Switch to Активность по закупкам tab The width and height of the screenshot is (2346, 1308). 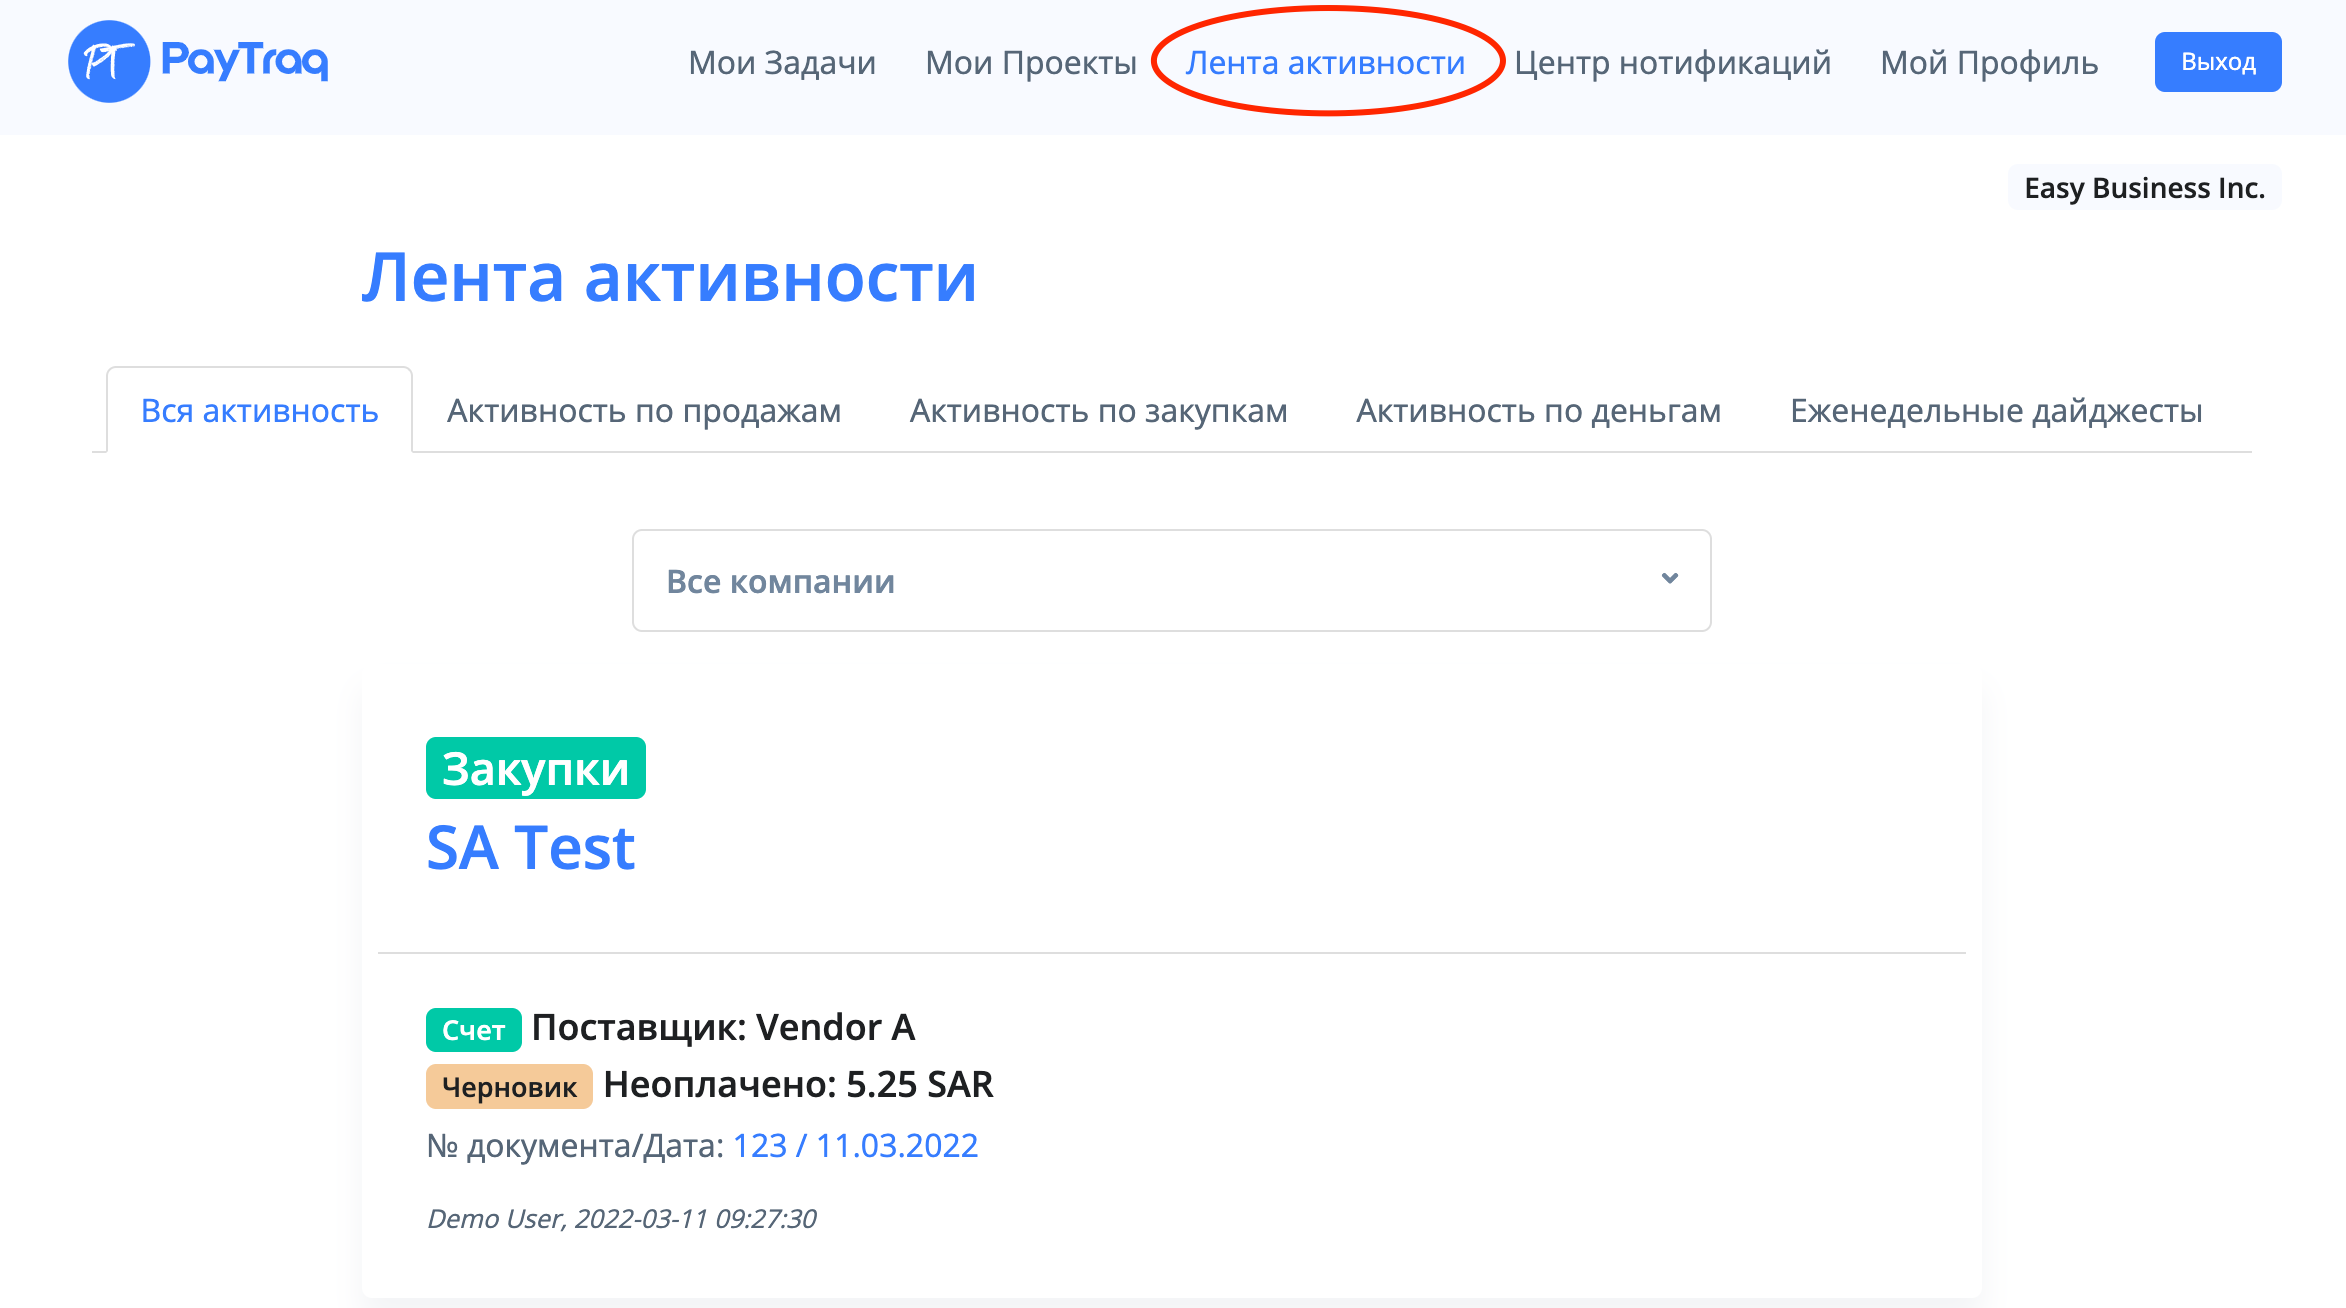pos(1098,411)
